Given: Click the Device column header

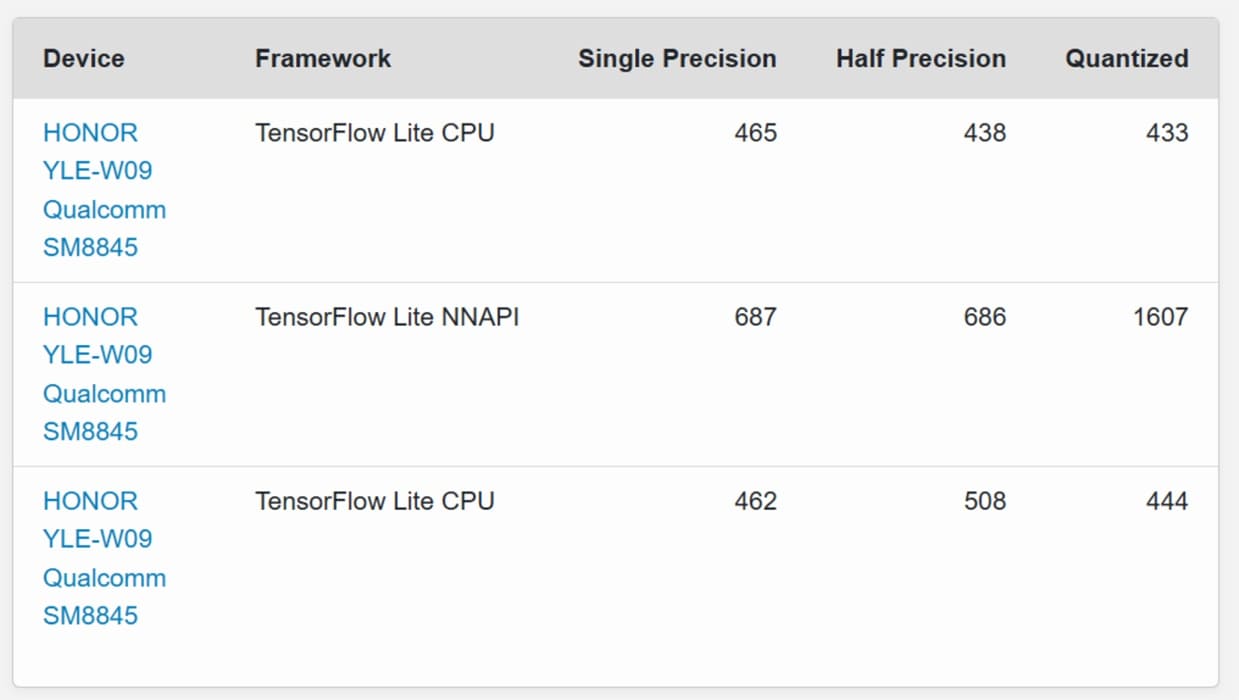Looking at the screenshot, I should click(x=84, y=58).
